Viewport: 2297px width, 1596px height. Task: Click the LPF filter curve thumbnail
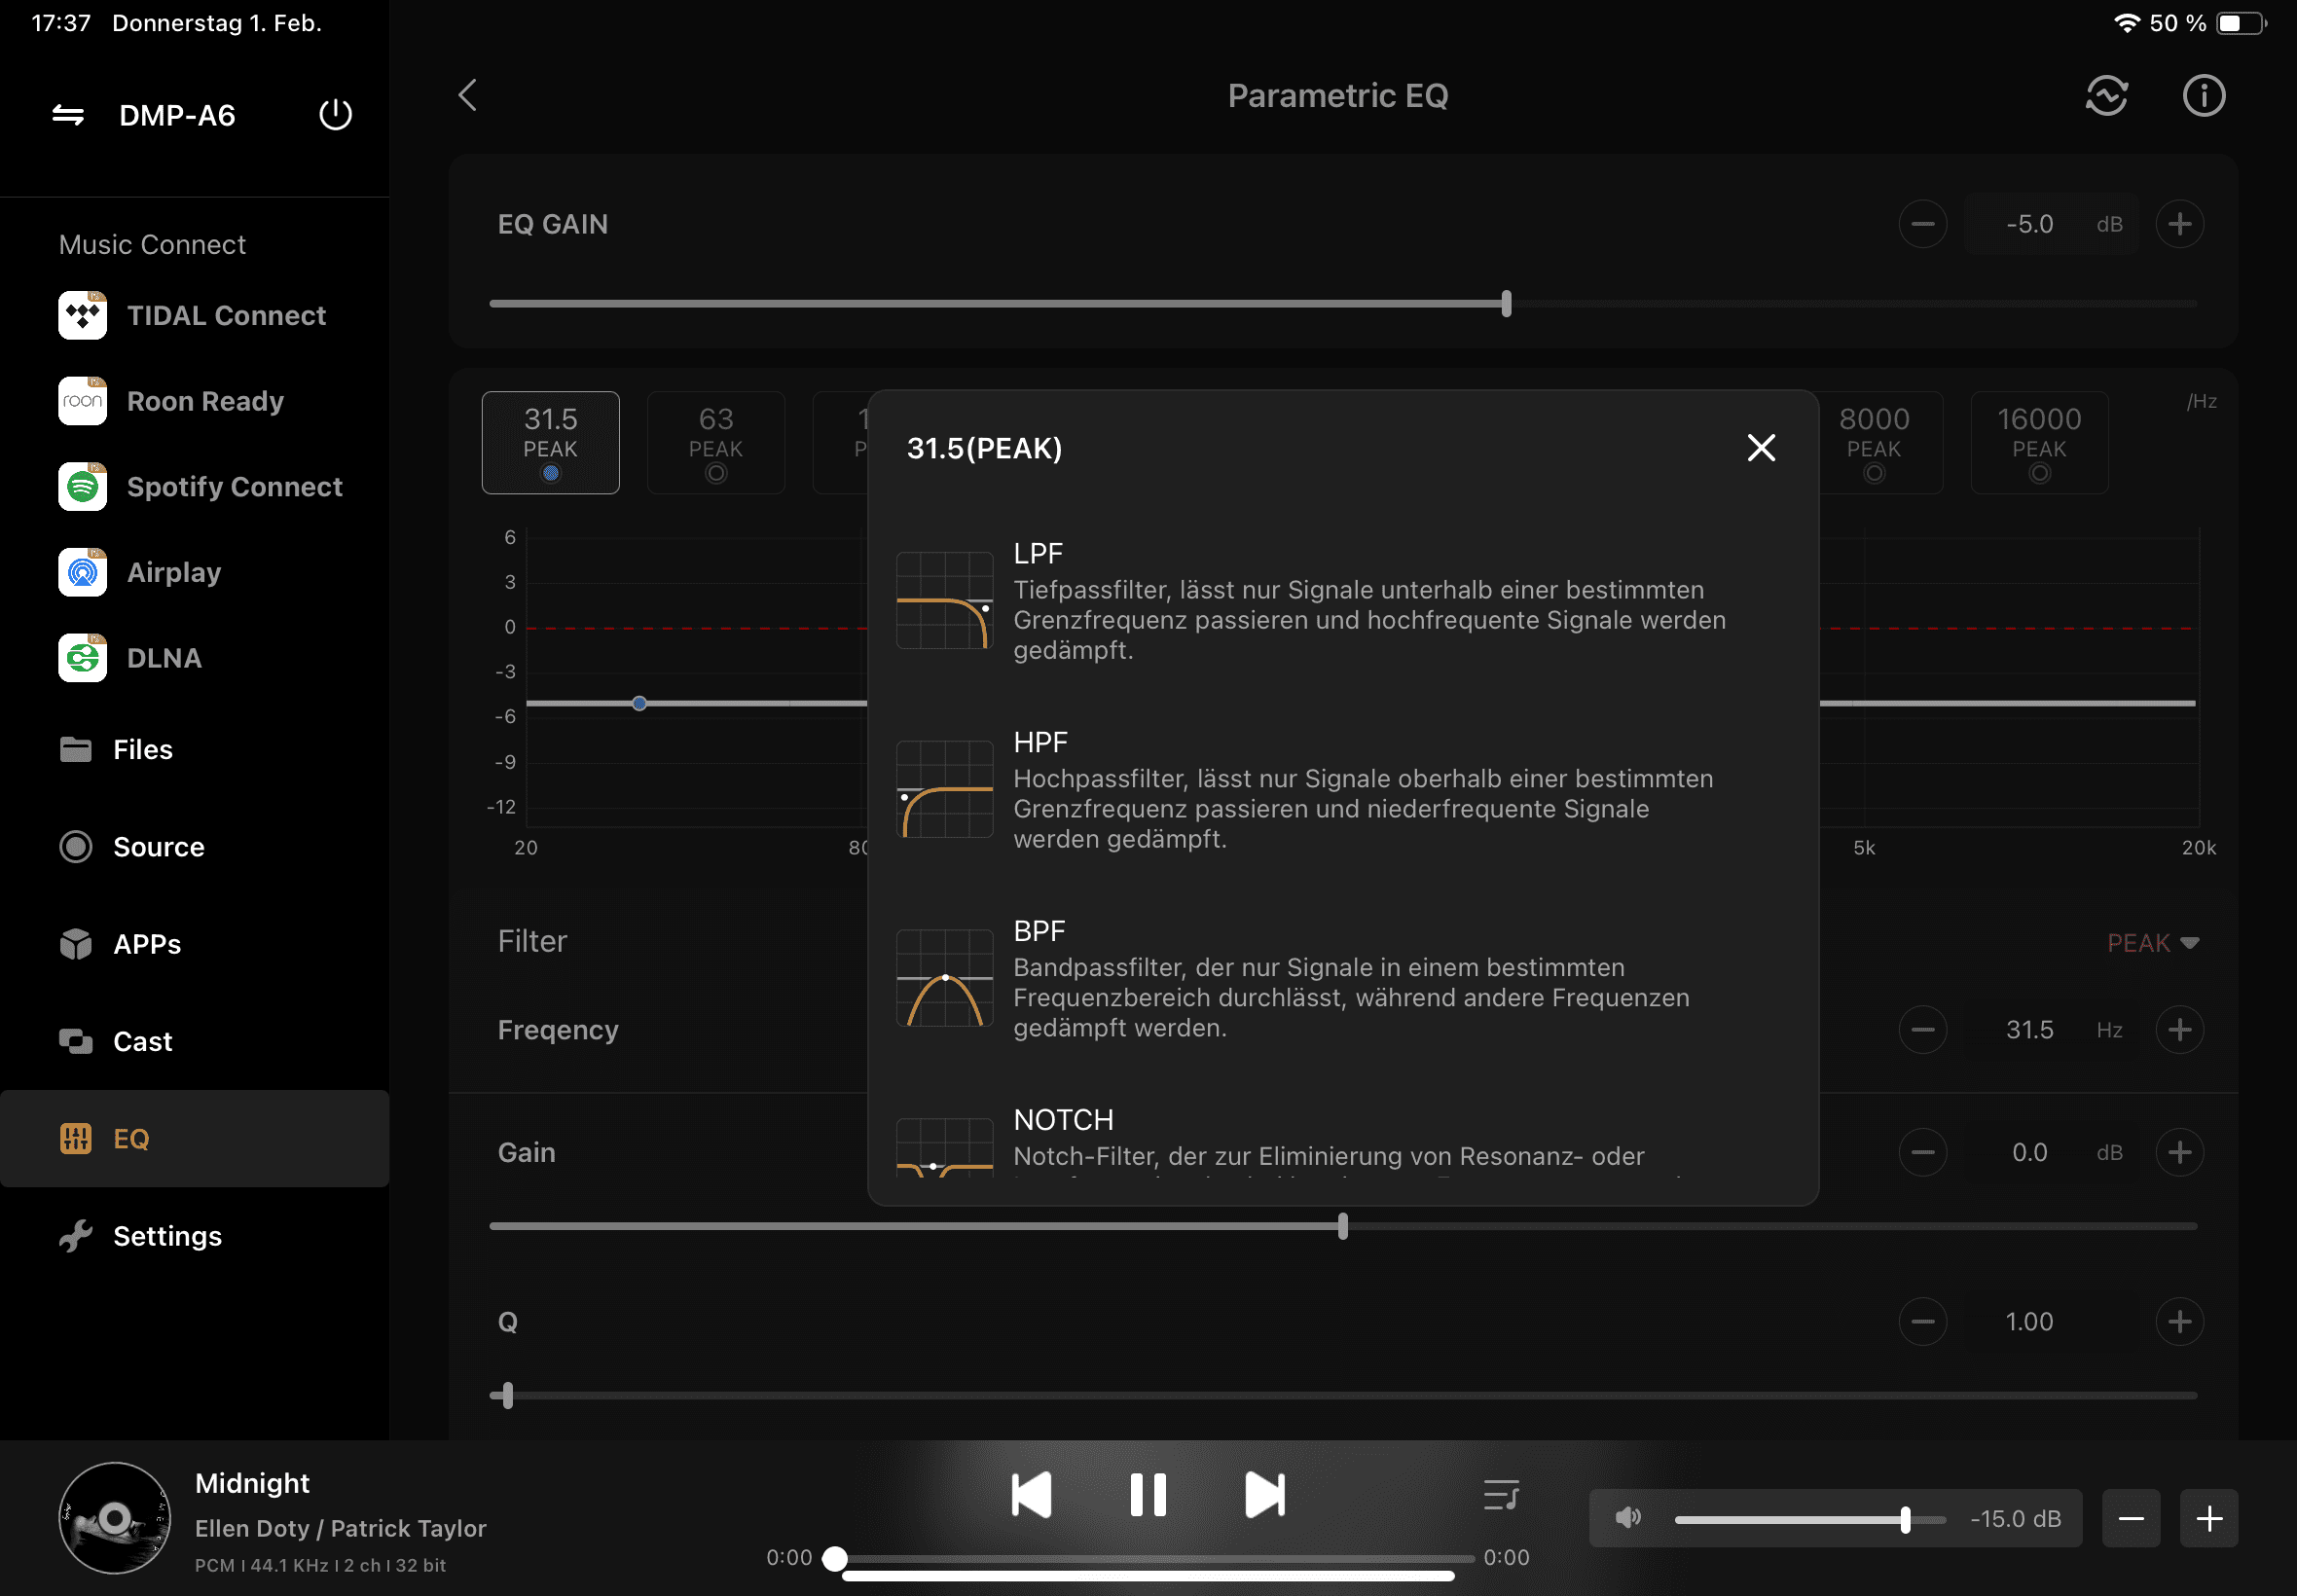click(944, 600)
